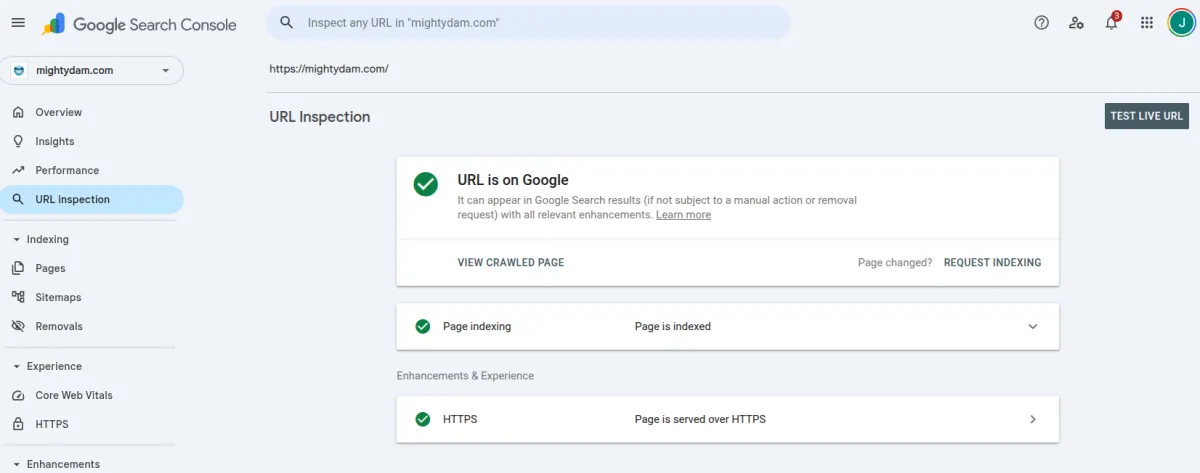Click the mightydam.com property favicon
Viewport: 1200px width, 473px height.
click(x=18, y=71)
